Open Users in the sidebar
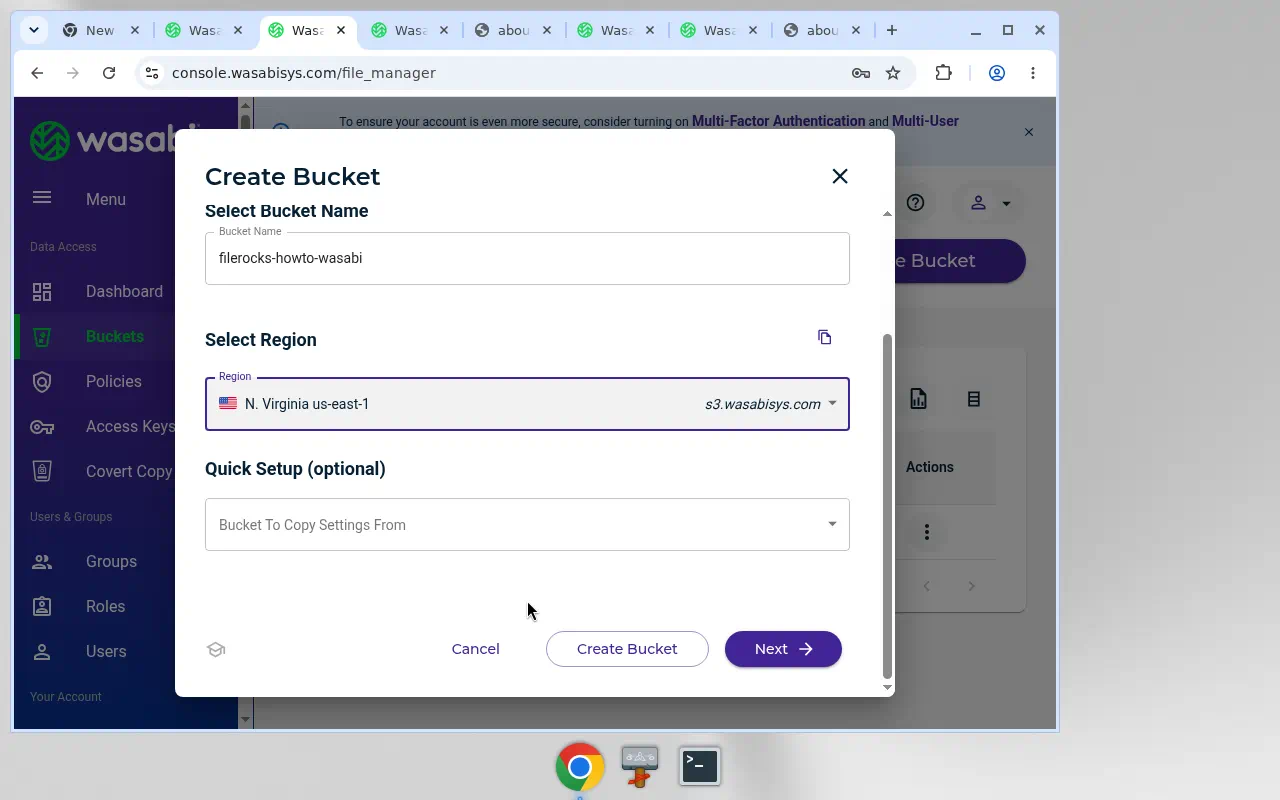This screenshot has width=1280, height=800. pyautogui.click(x=106, y=651)
